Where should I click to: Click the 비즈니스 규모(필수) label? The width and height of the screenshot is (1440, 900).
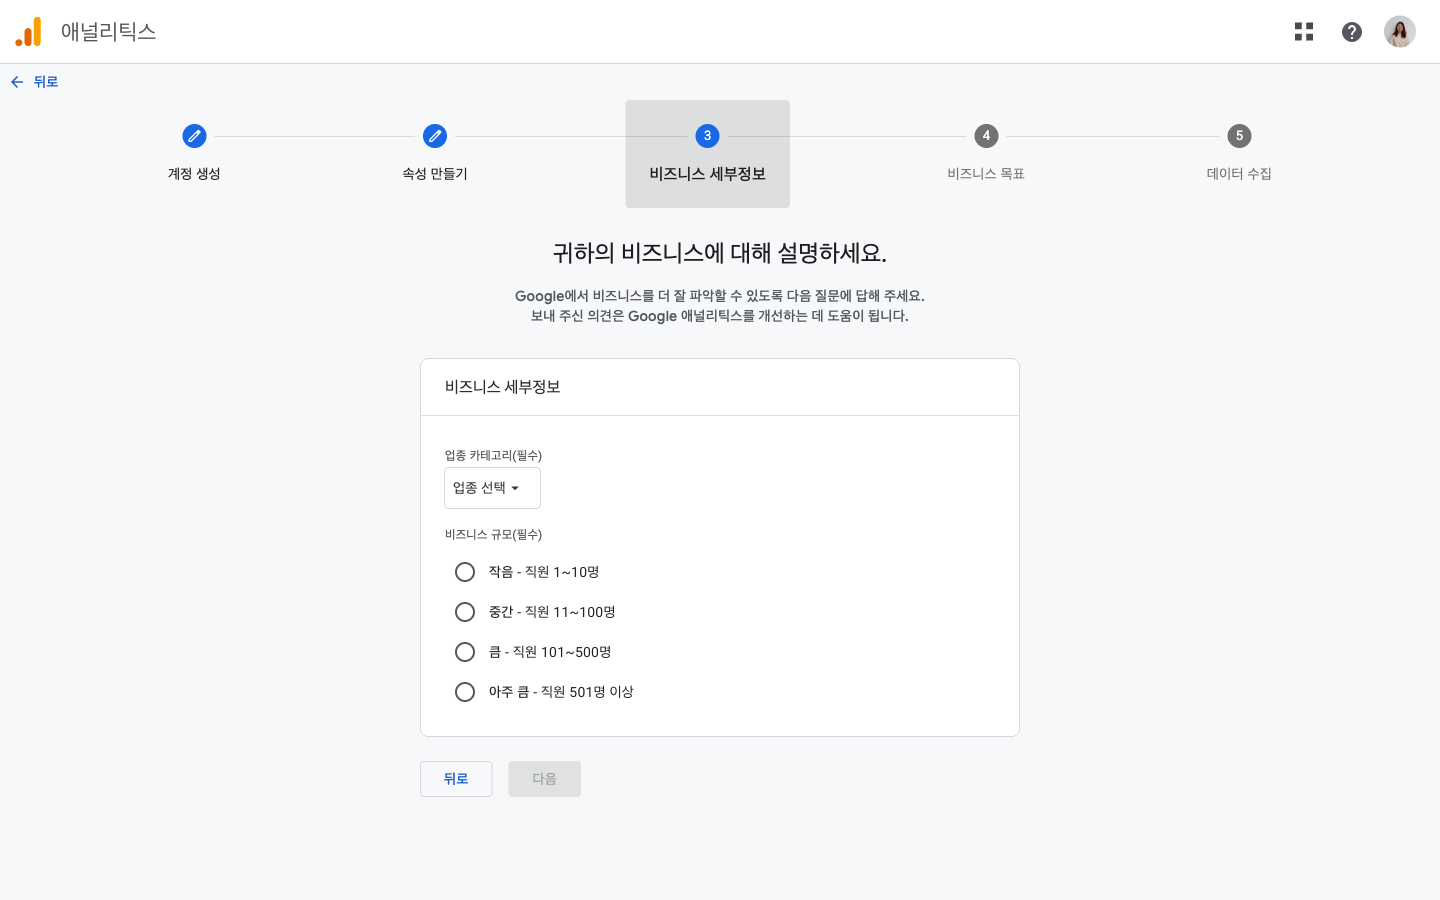click(x=493, y=534)
